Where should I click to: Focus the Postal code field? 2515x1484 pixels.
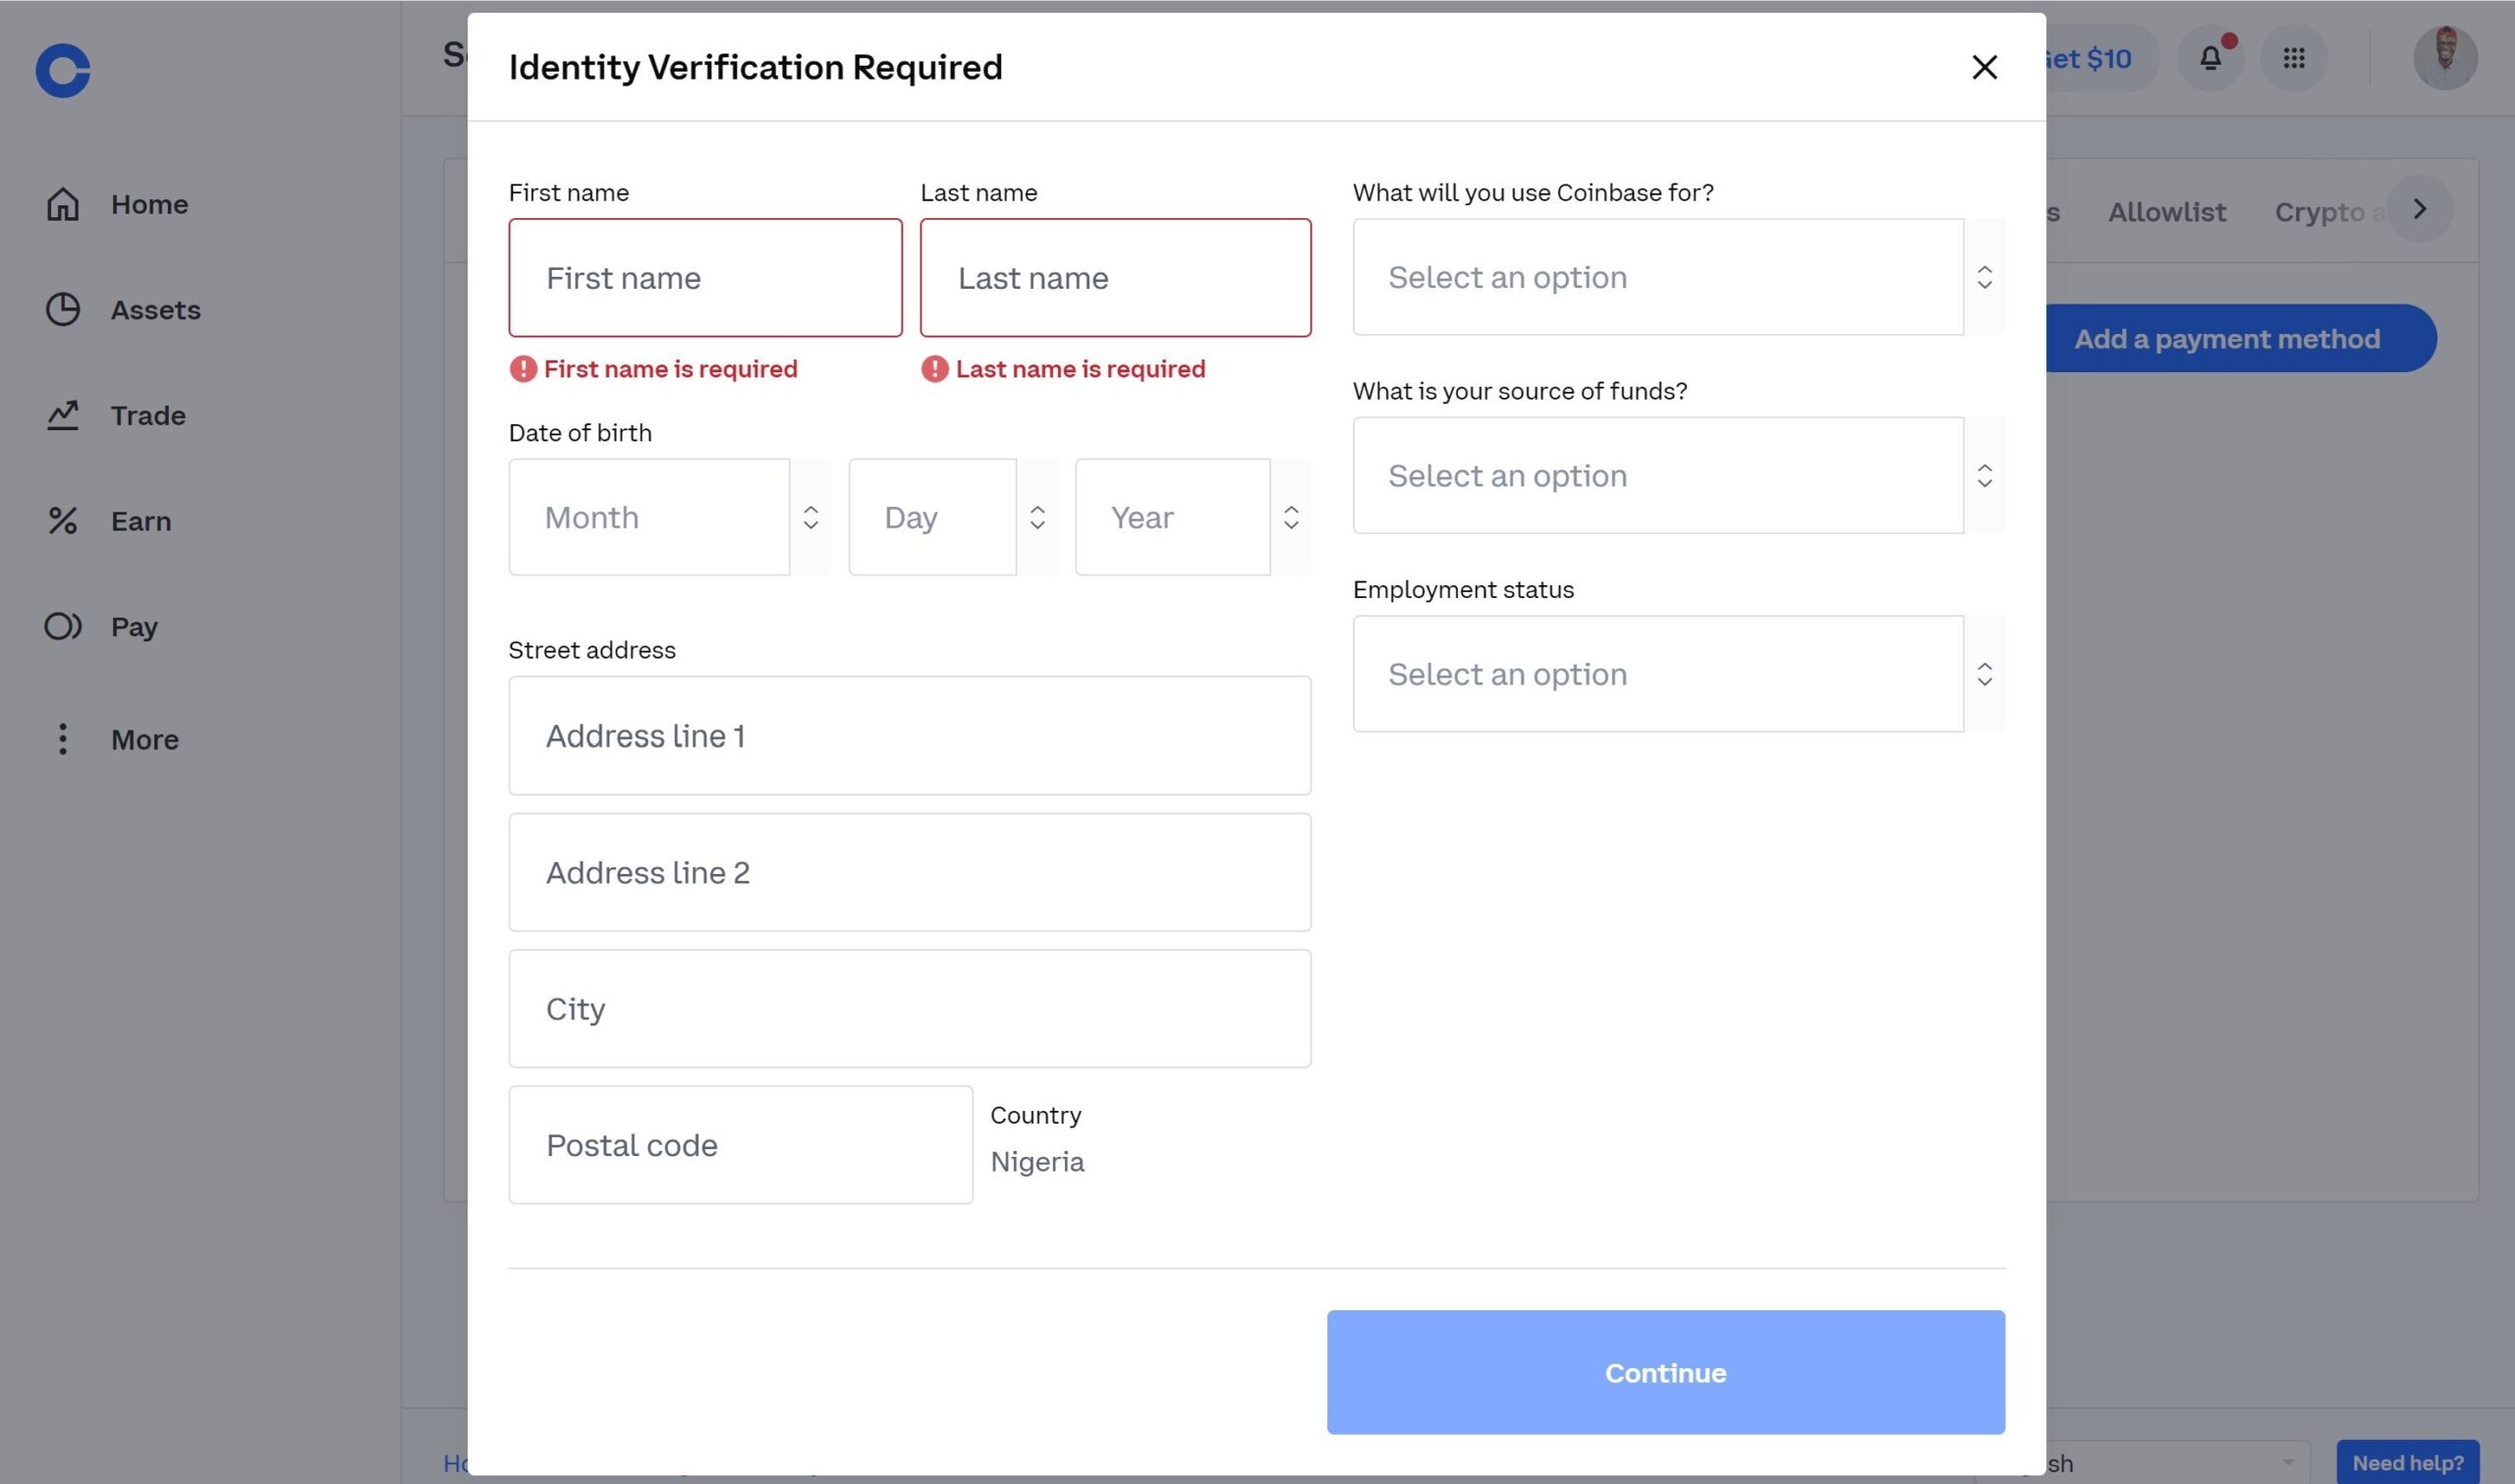coord(741,1145)
